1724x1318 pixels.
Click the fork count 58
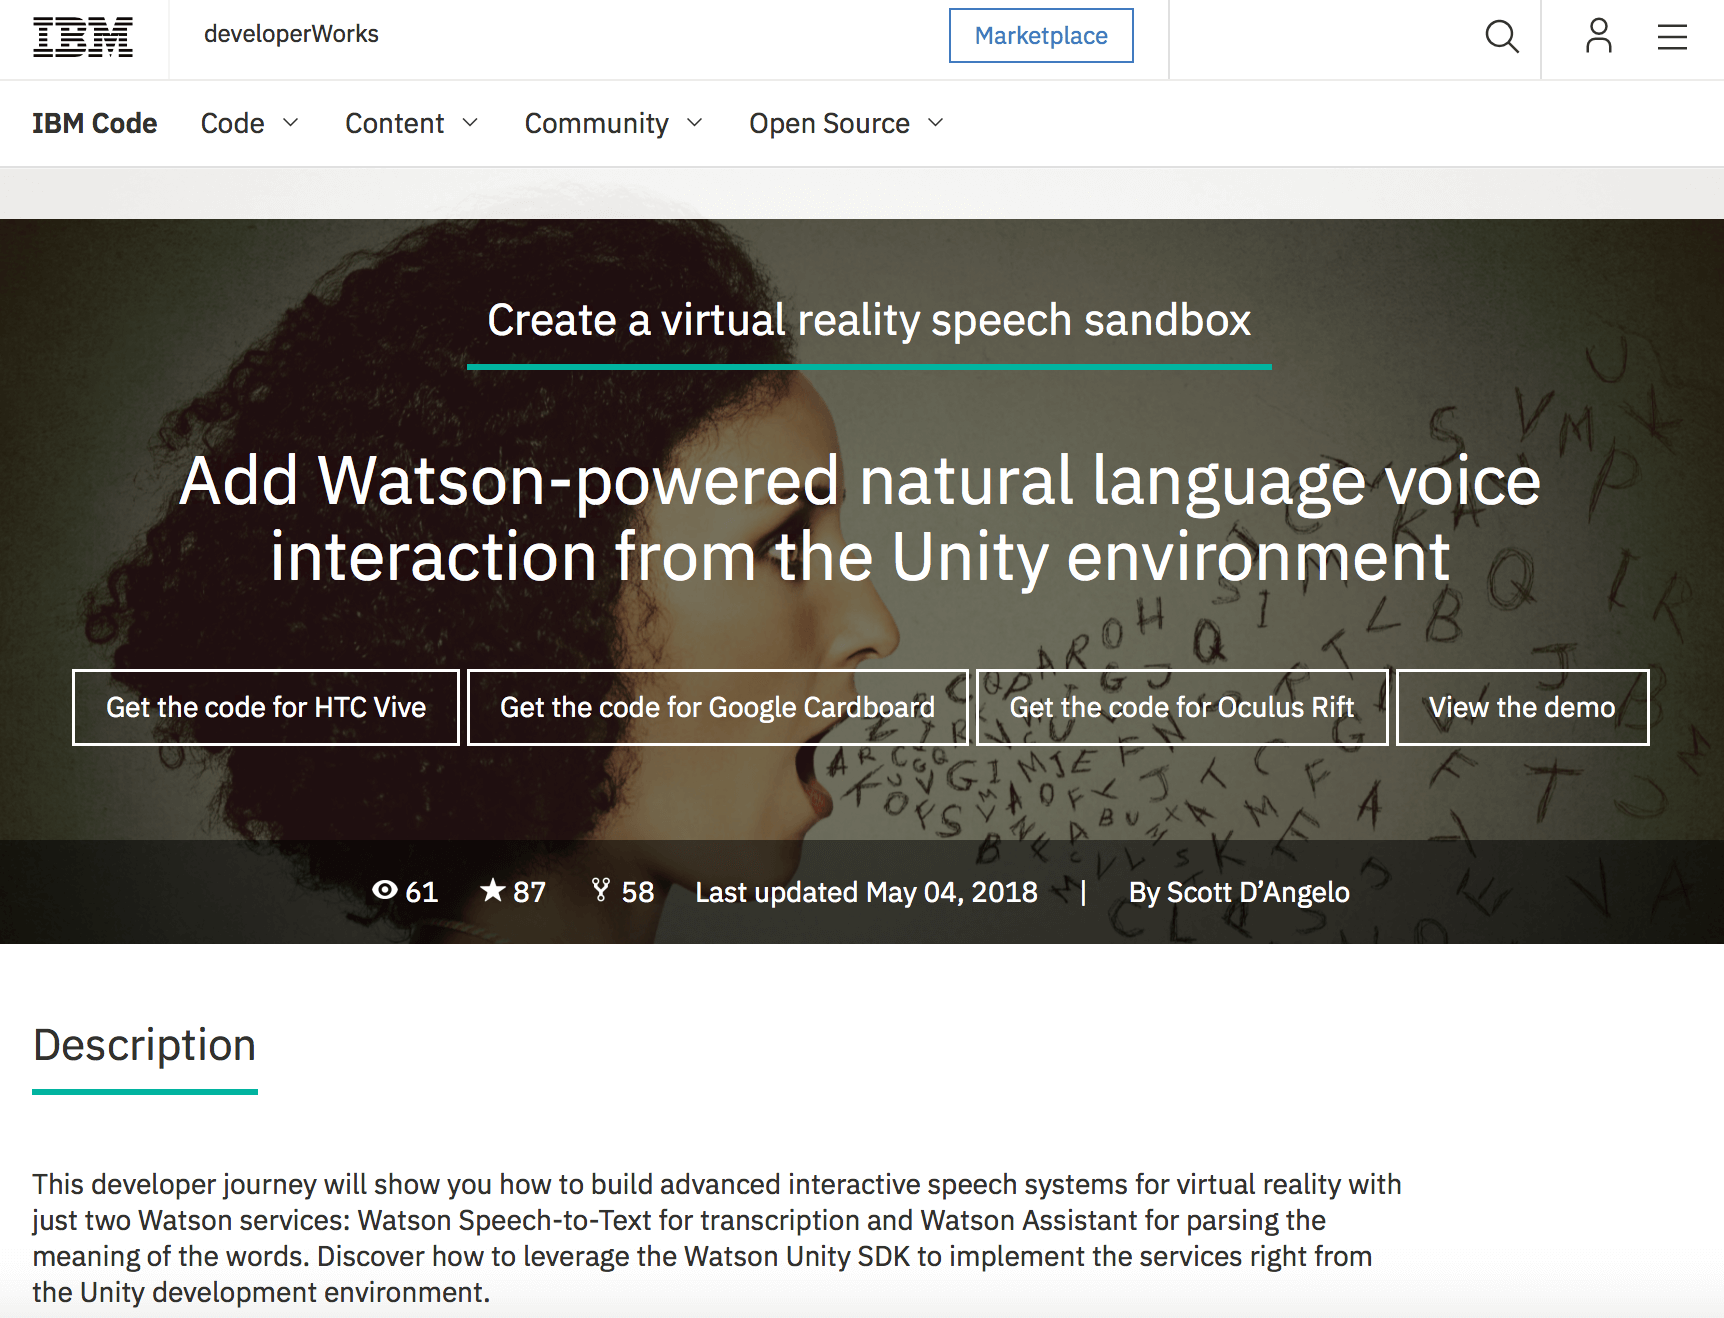pos(638,892)
